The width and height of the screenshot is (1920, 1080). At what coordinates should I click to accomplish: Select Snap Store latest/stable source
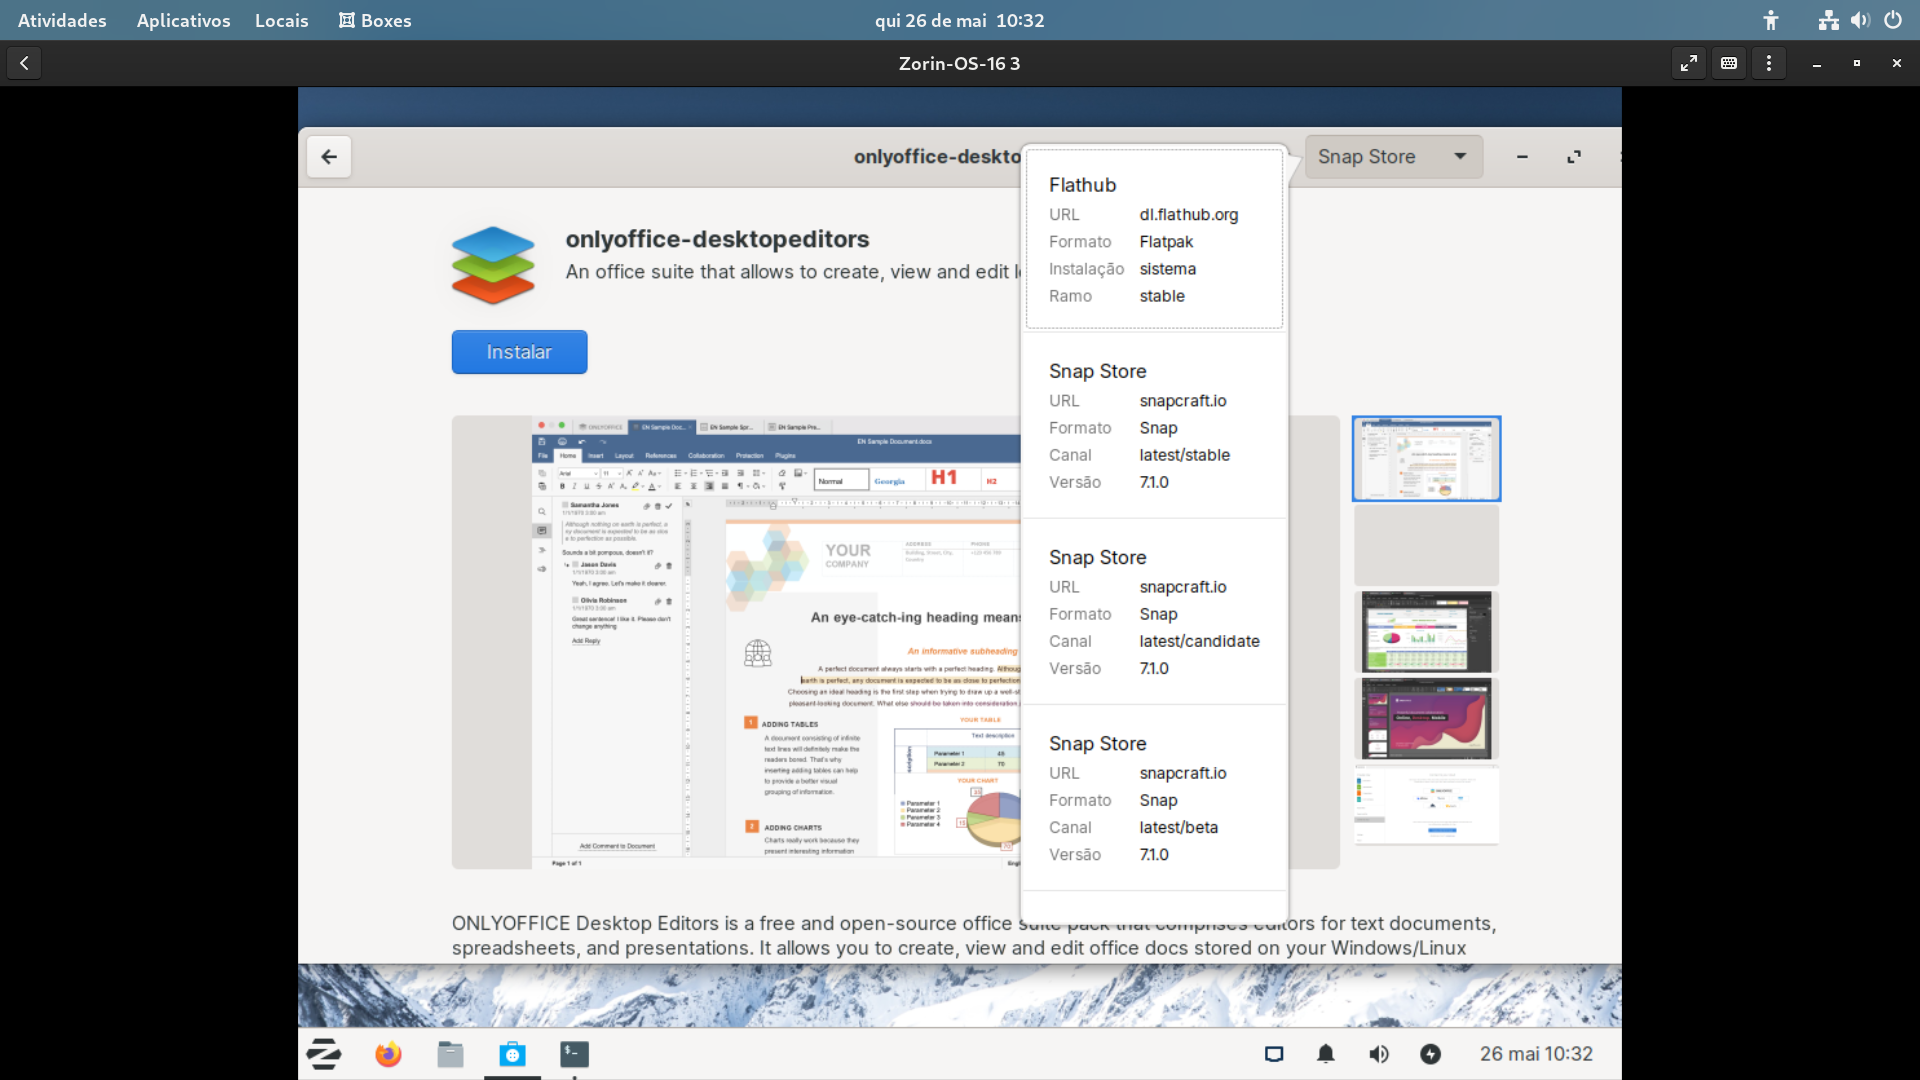point(1154,426)
